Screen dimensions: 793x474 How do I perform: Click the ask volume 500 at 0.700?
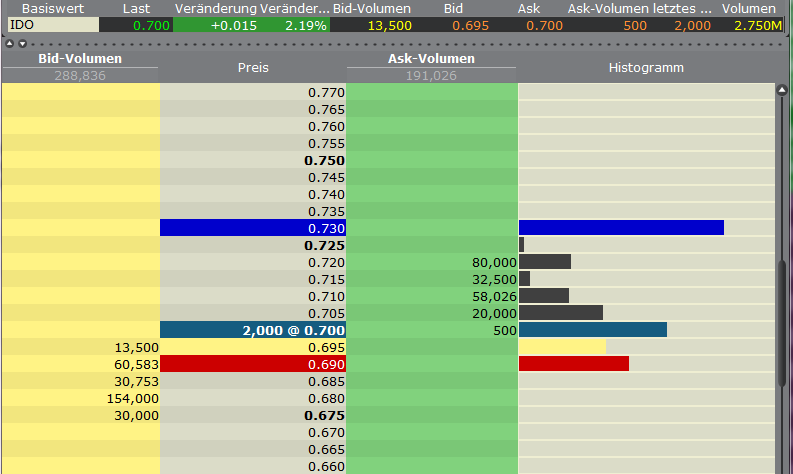505,330
